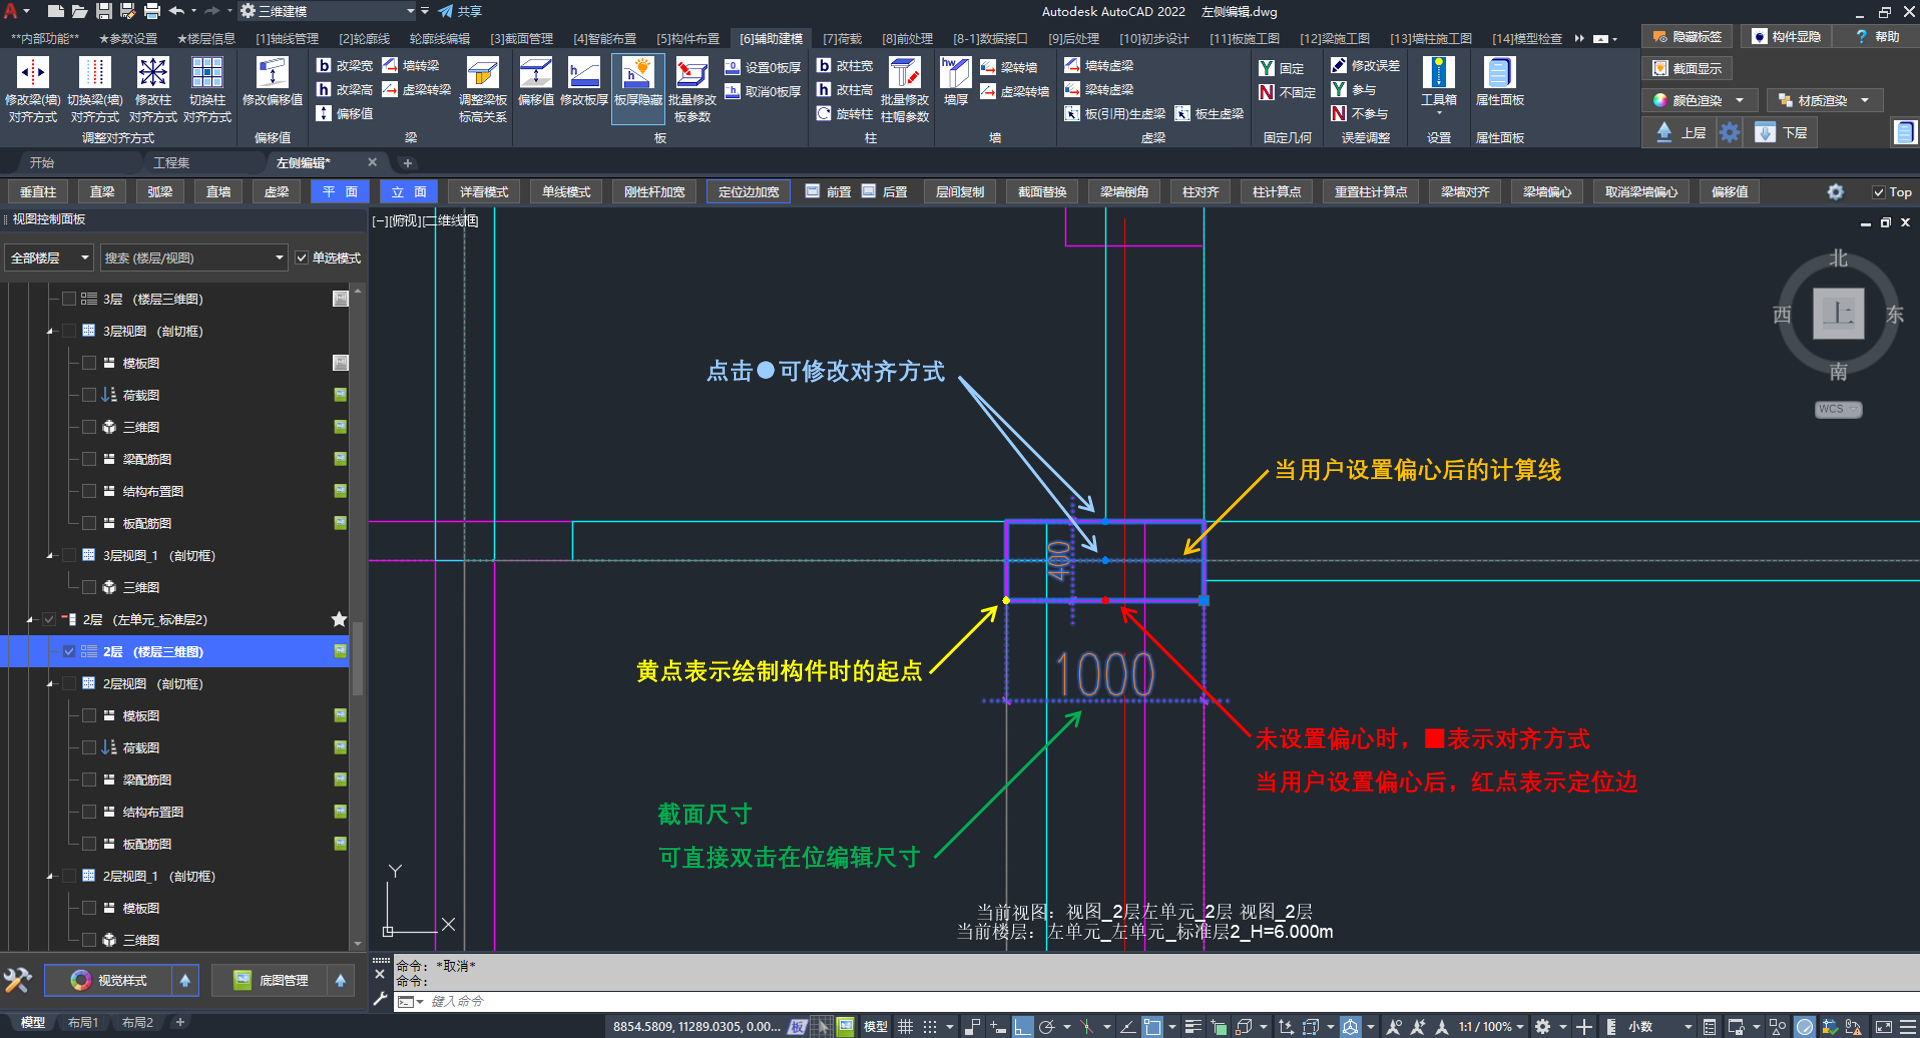Toggle the 单选模式 checkbox
The image size is (1920, 1038).
pos(302,258)
